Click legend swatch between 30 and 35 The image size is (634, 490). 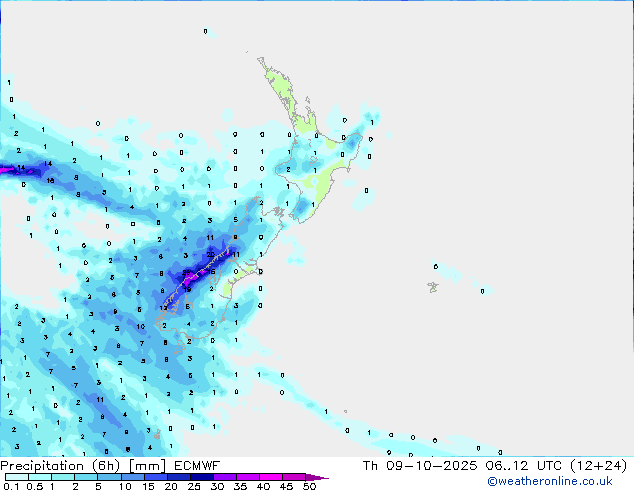point(224,477)
